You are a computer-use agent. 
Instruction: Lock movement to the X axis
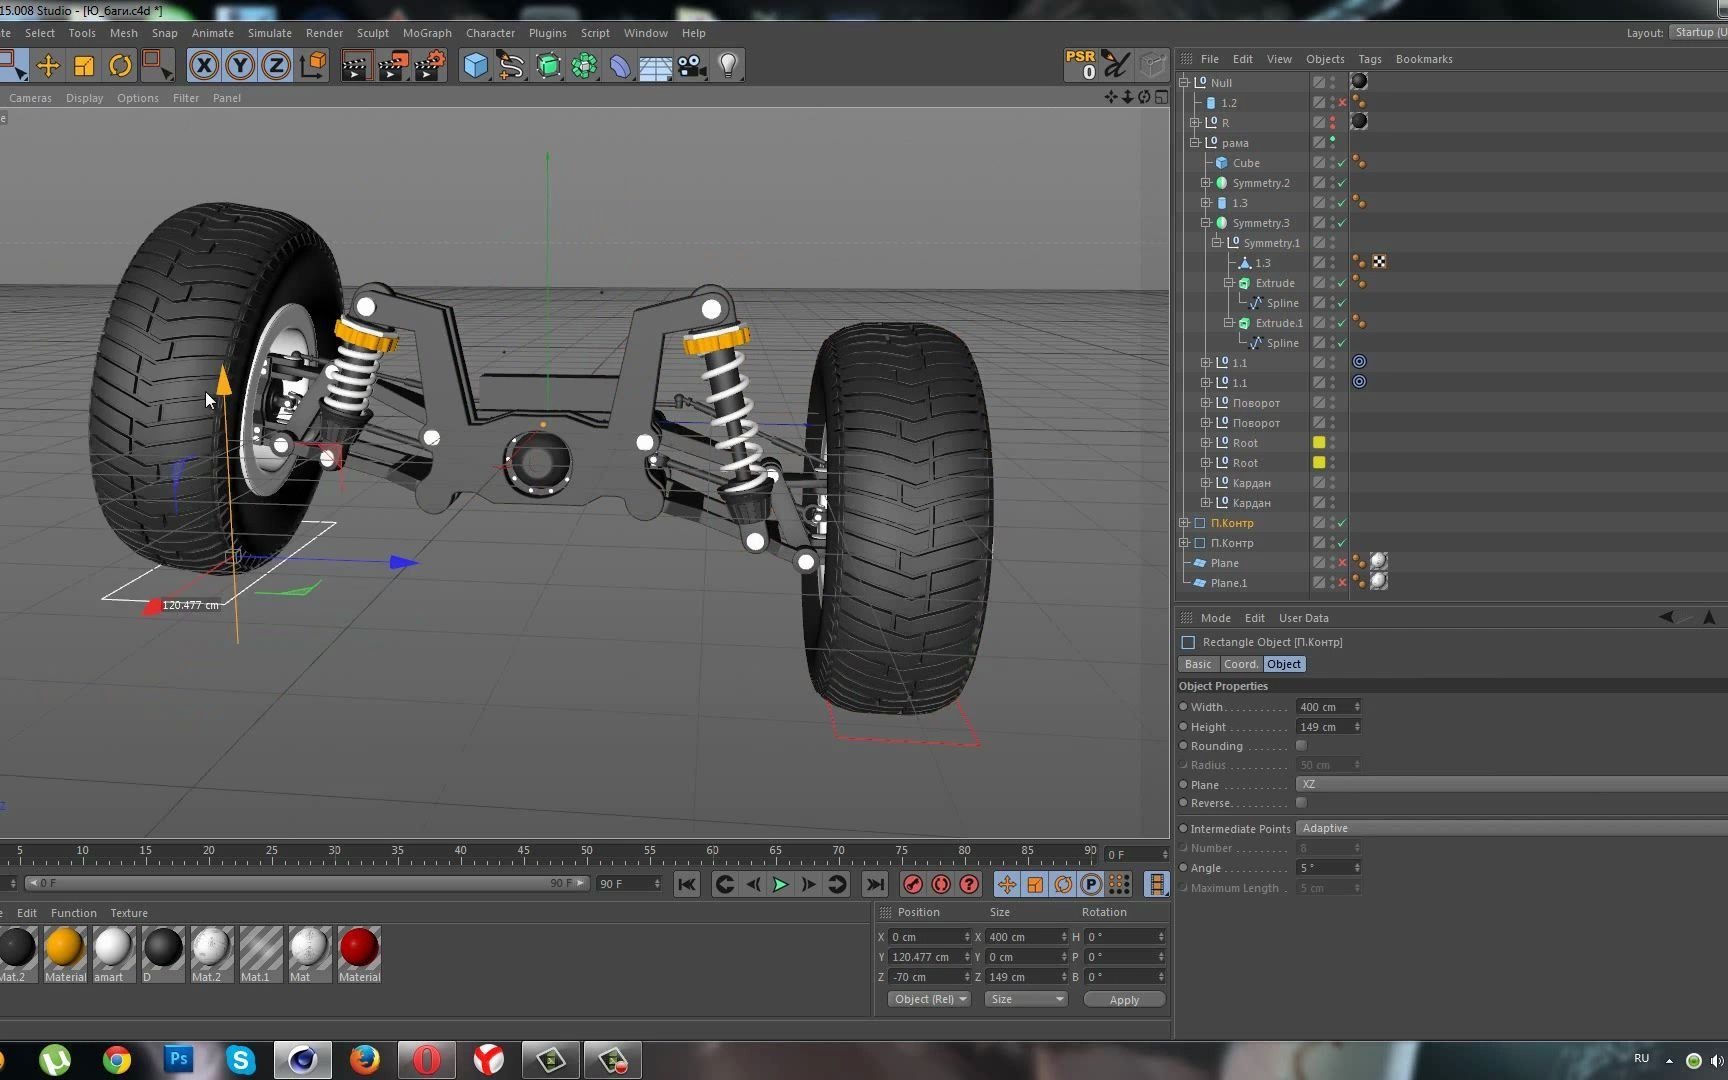[203, 65]
